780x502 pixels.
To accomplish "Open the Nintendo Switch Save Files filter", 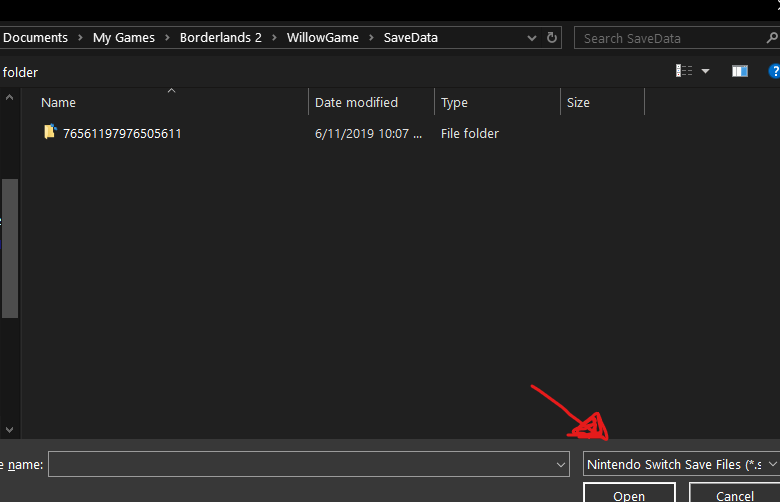I will click(x=681, y=464).
